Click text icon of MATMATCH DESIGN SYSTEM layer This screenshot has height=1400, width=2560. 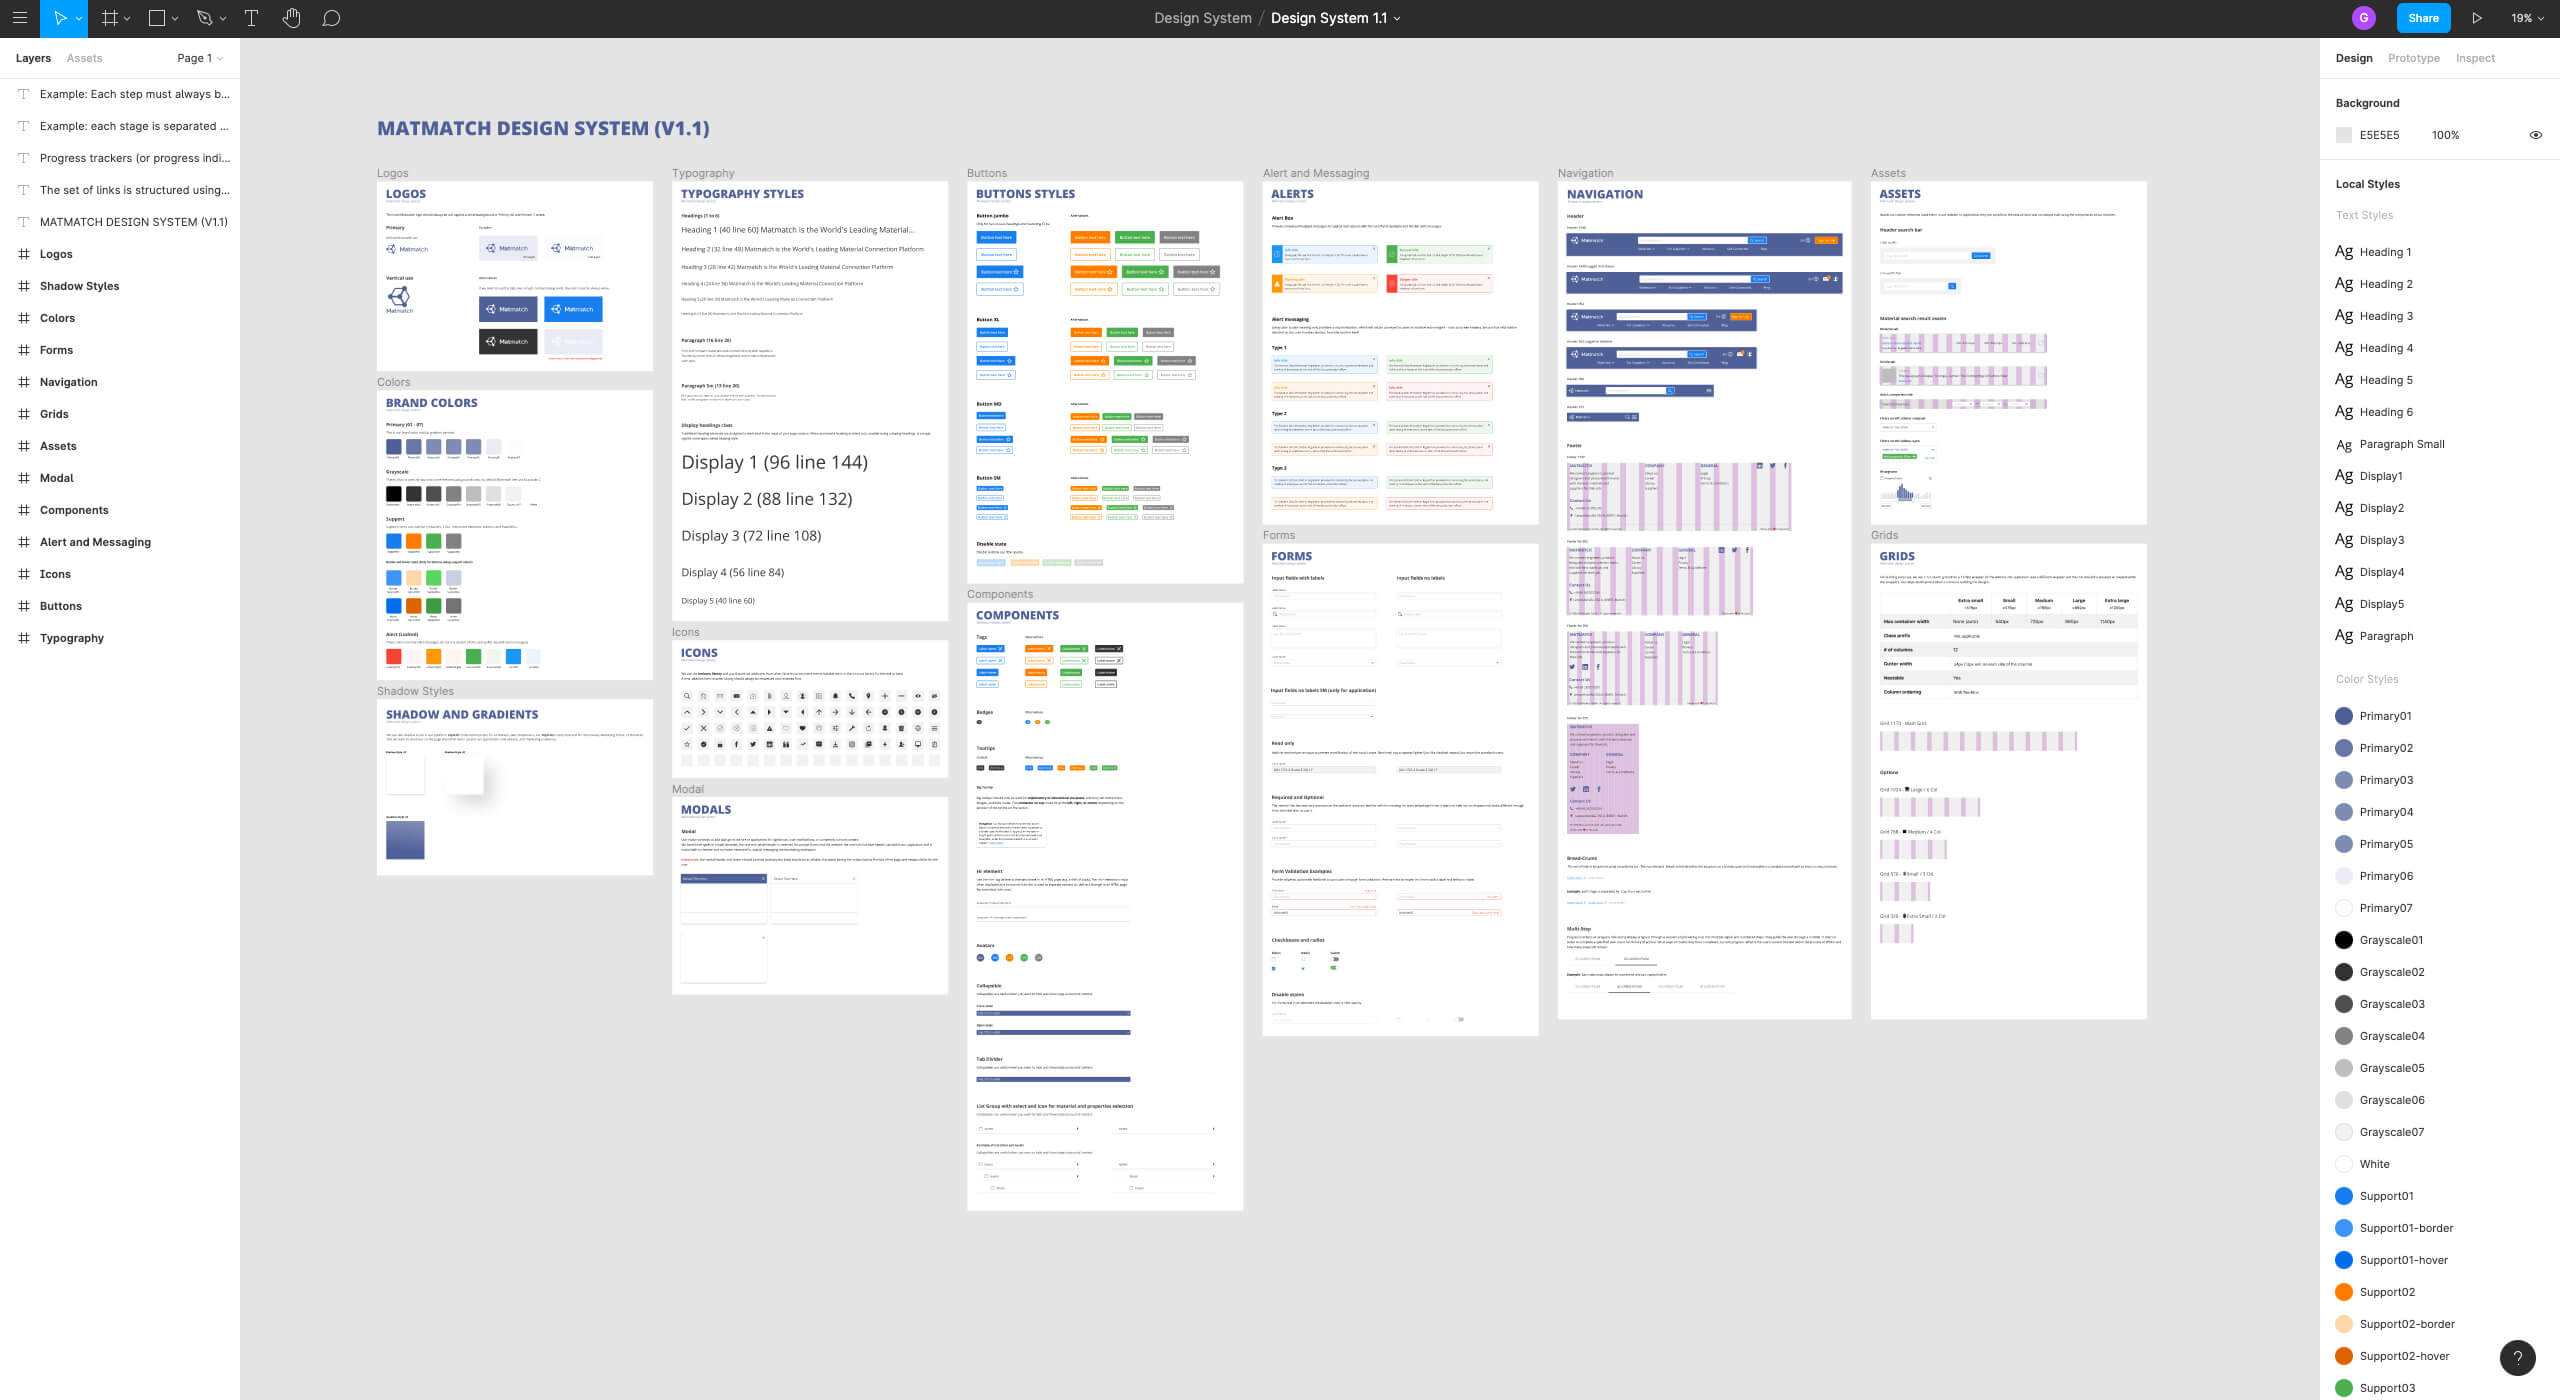click(x=24, y=222)
